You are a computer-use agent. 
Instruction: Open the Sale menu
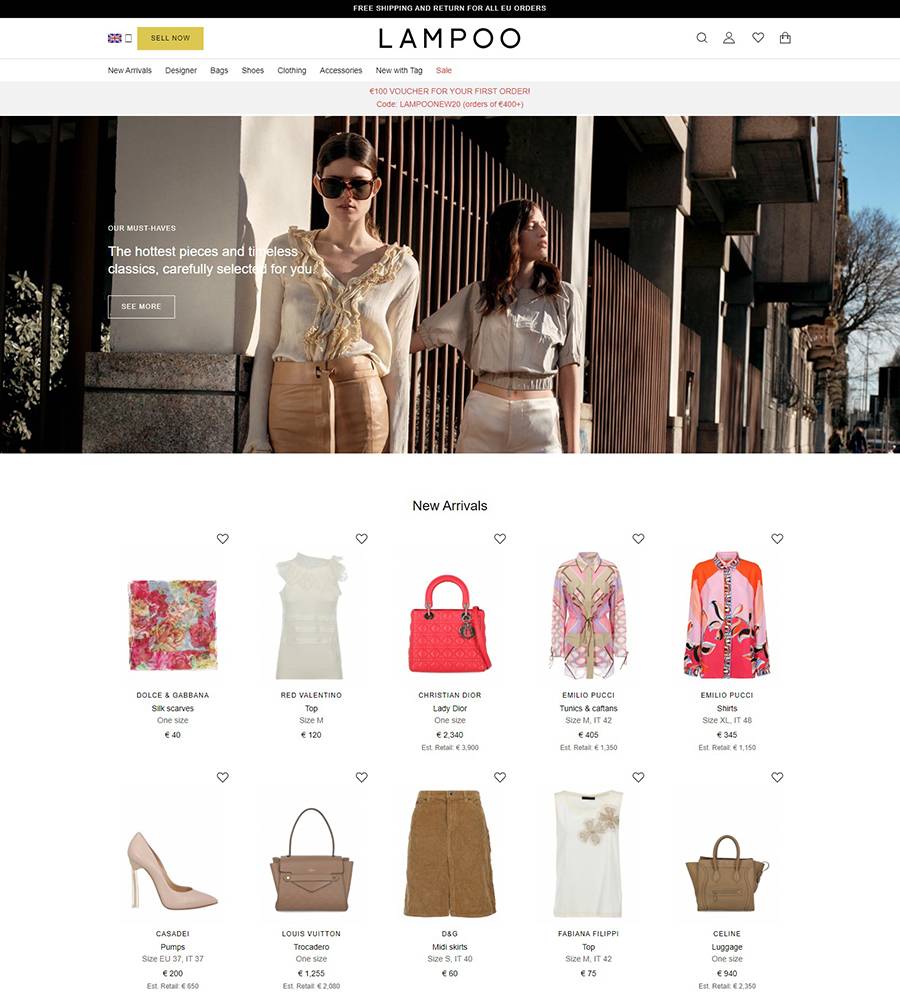click(444, 71)
